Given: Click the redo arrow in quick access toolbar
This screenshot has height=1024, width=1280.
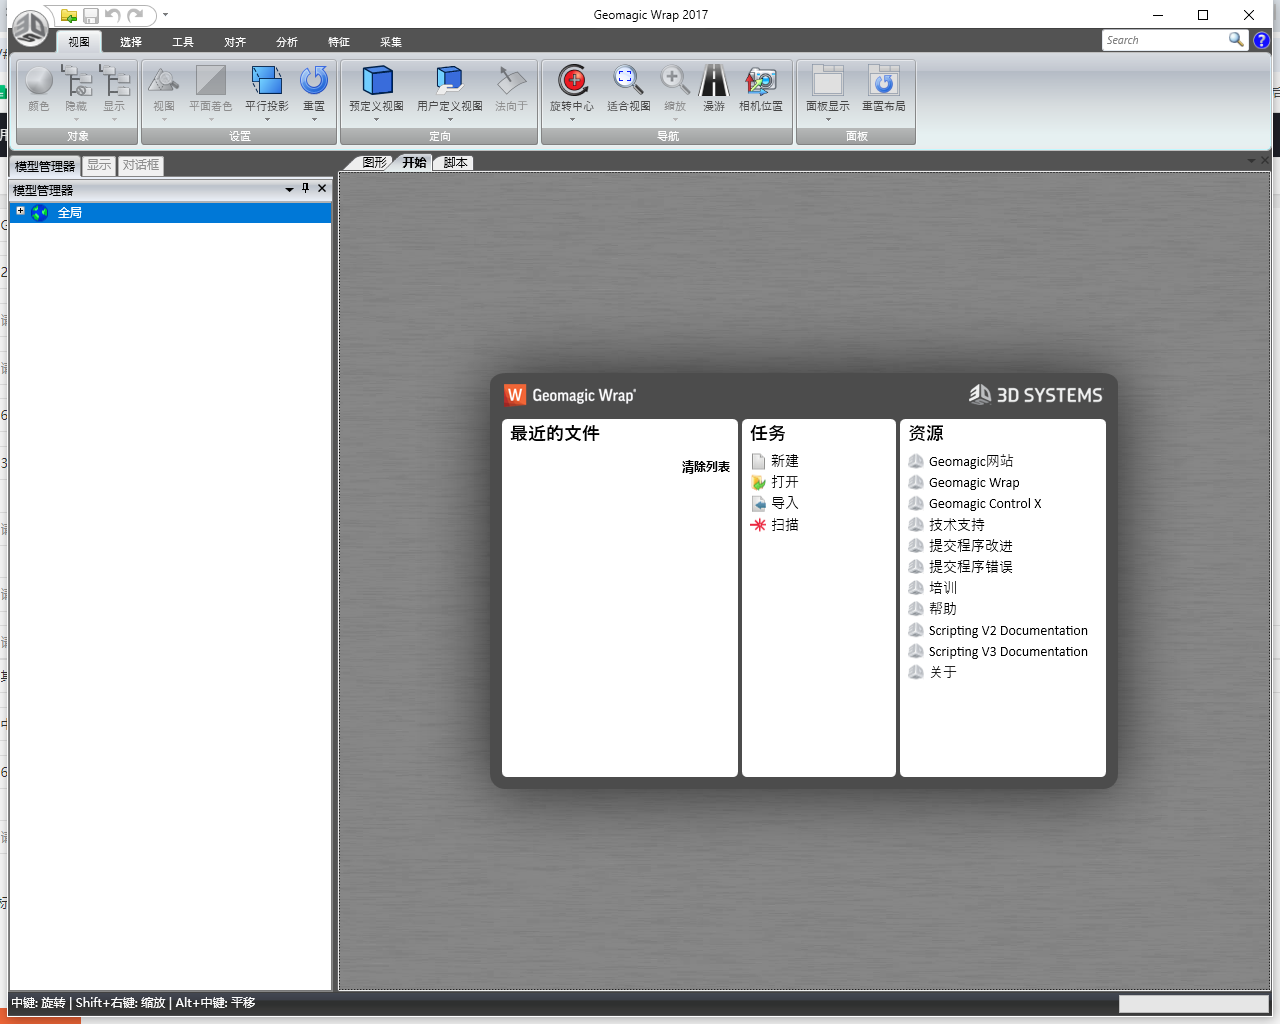Looking at the screenshot, I should point(135,16).
